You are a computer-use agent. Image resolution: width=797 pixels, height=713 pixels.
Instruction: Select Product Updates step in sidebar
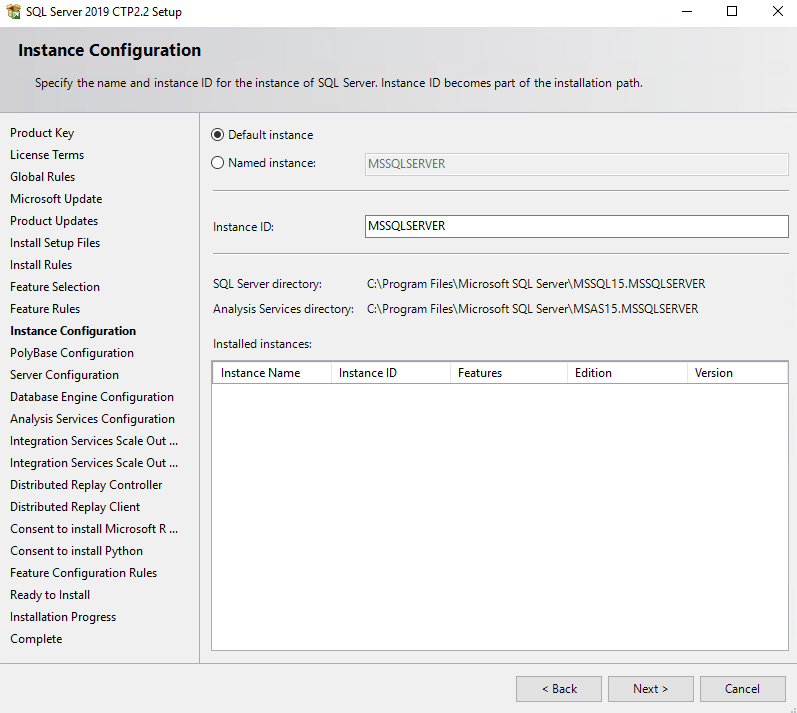54,221
